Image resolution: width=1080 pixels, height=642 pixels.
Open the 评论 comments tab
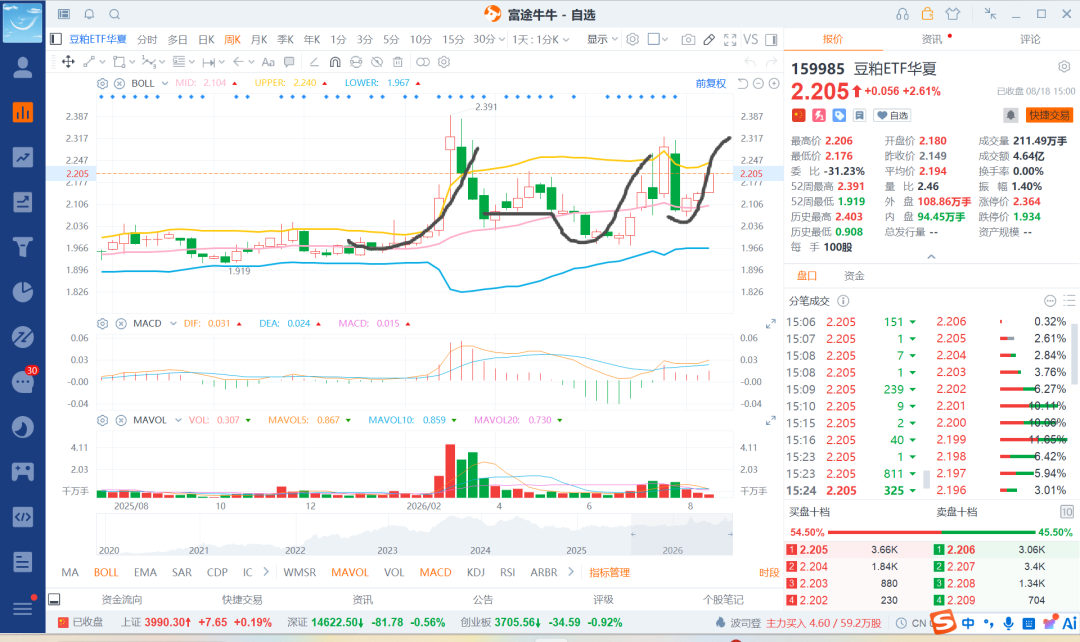(1030, 40)
